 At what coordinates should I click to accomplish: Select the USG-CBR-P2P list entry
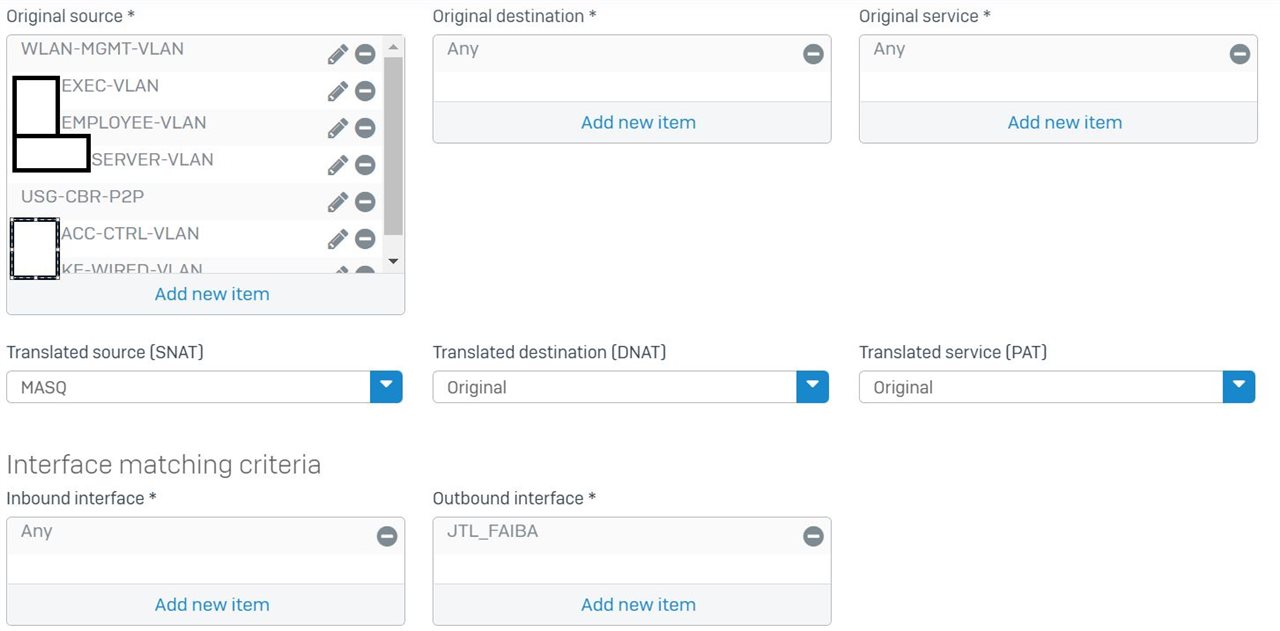pyautogui.click(x=166, y=201)
